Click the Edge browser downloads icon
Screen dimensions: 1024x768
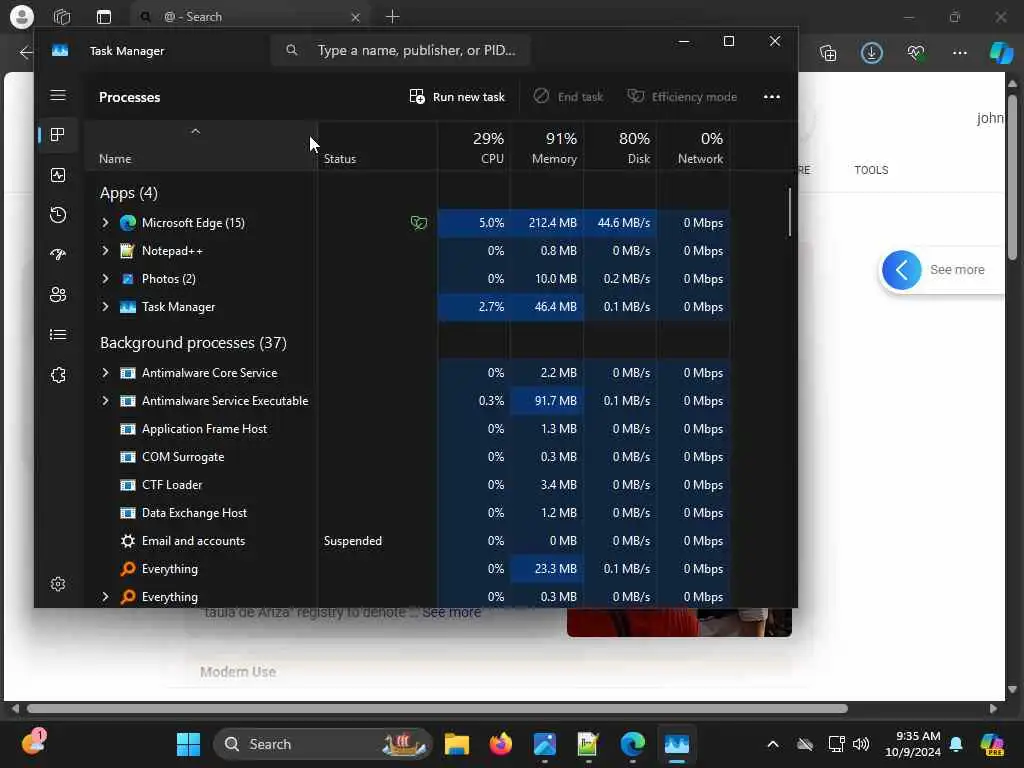[872, 53]
